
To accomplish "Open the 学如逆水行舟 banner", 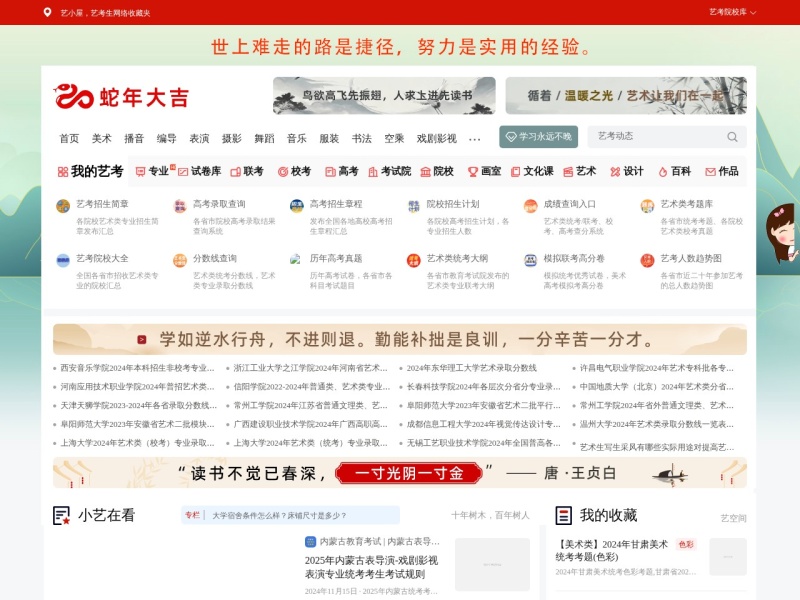I will coord(399,339).
